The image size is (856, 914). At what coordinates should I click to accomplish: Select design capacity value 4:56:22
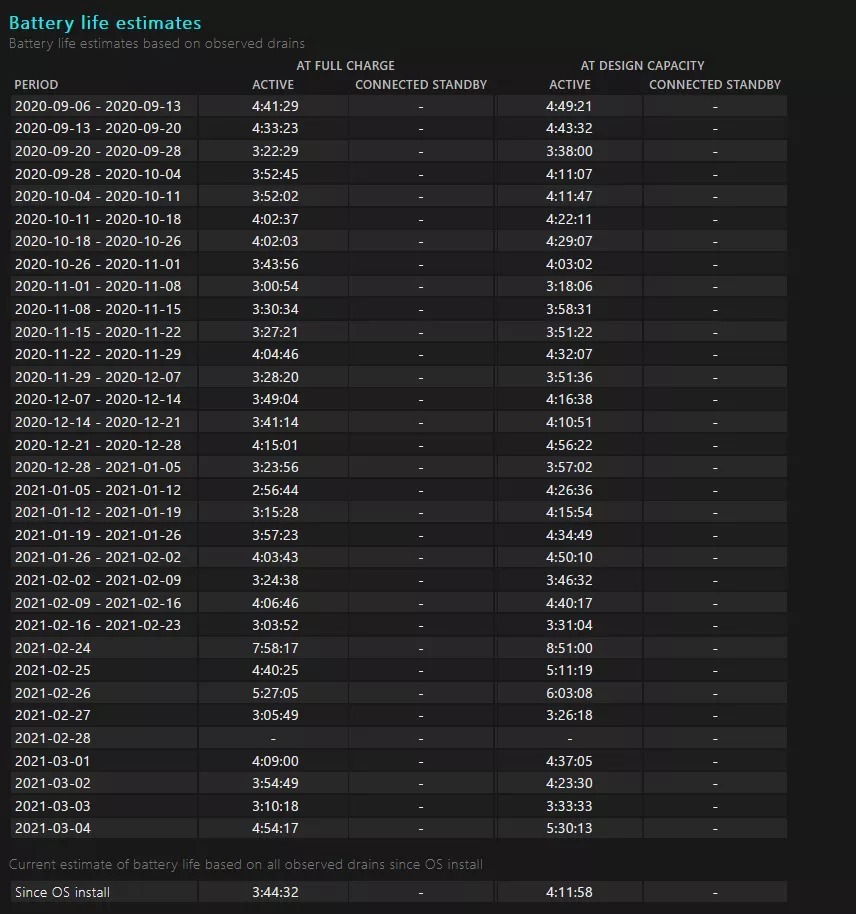point(569,445)
